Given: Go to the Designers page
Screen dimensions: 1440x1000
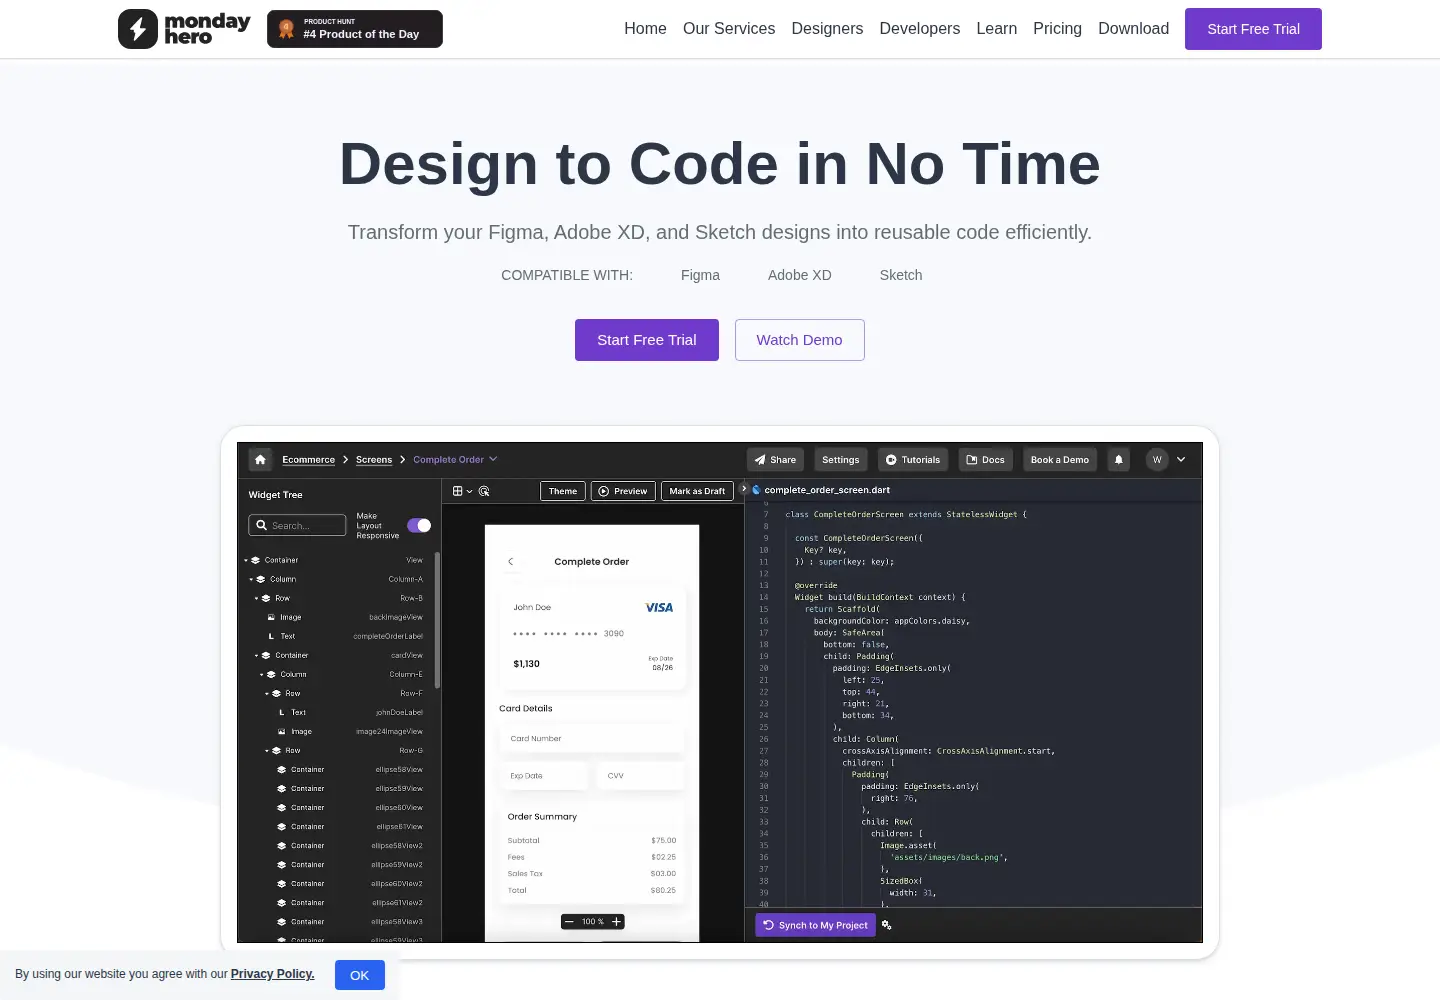Looking at the screenshot, I should [827, 29].
